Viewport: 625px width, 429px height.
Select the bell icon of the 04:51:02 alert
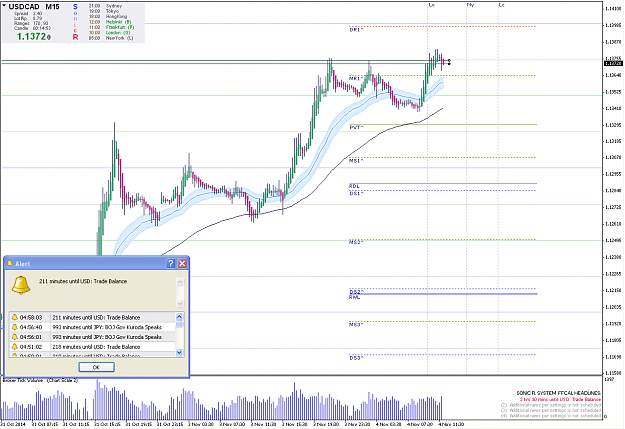click(x=15, y=347)
